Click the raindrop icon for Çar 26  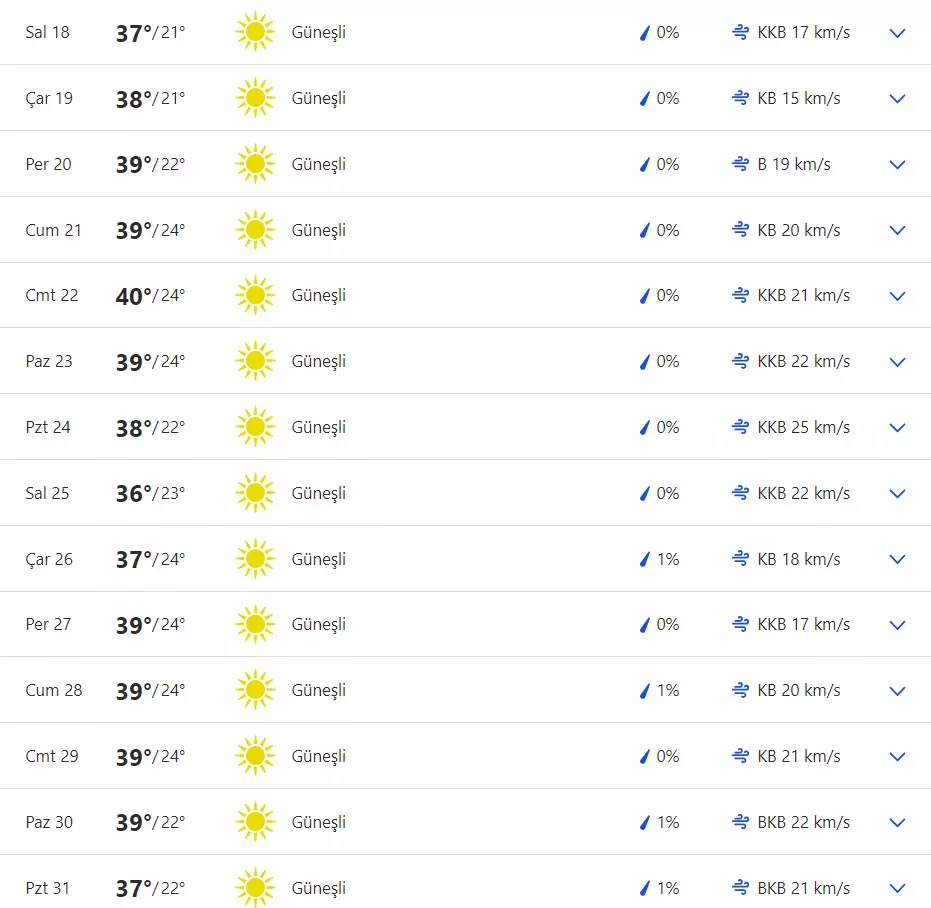point(645,559)
